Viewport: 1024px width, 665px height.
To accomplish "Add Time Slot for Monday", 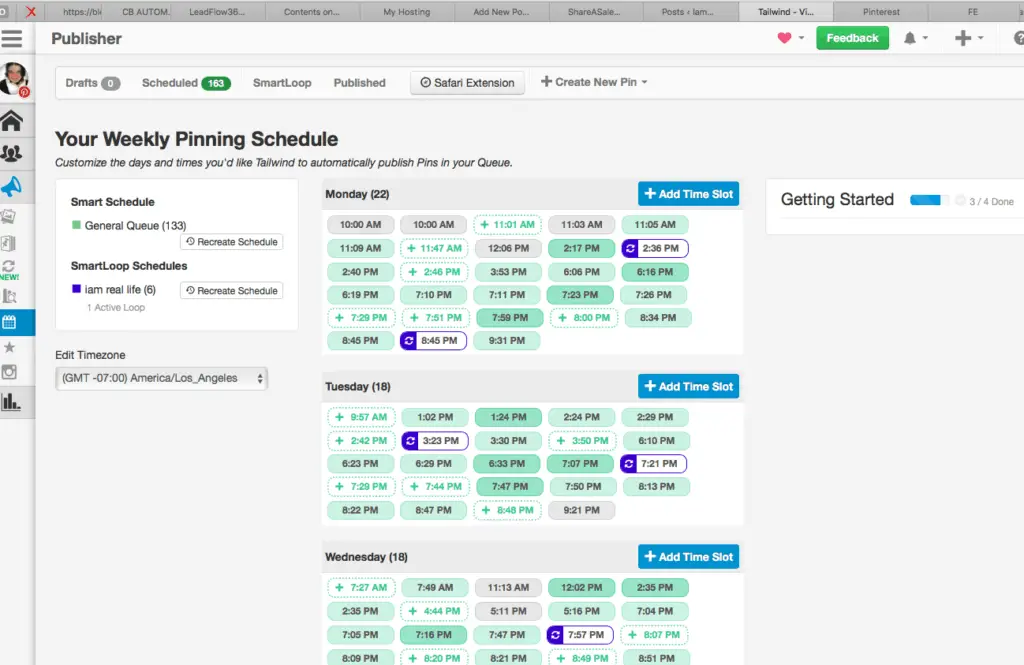I will (x=688, y=194).
